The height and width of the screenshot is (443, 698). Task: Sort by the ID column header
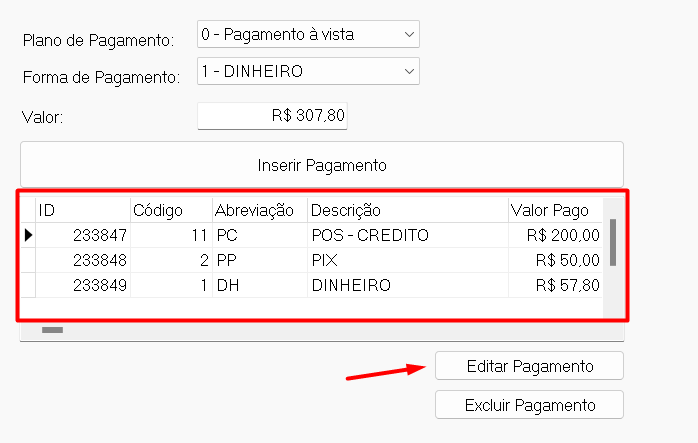click(x=82, y=210)
